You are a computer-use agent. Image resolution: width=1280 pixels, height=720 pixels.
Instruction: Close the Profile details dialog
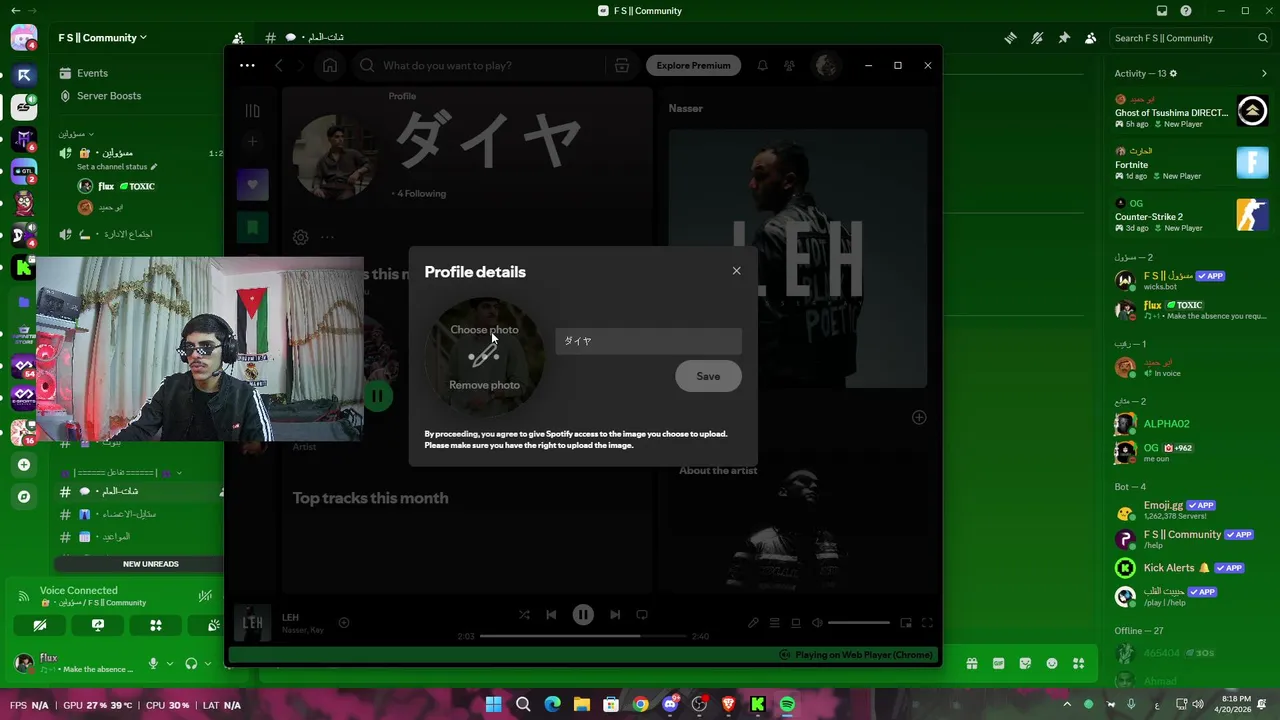pos(736,271)
